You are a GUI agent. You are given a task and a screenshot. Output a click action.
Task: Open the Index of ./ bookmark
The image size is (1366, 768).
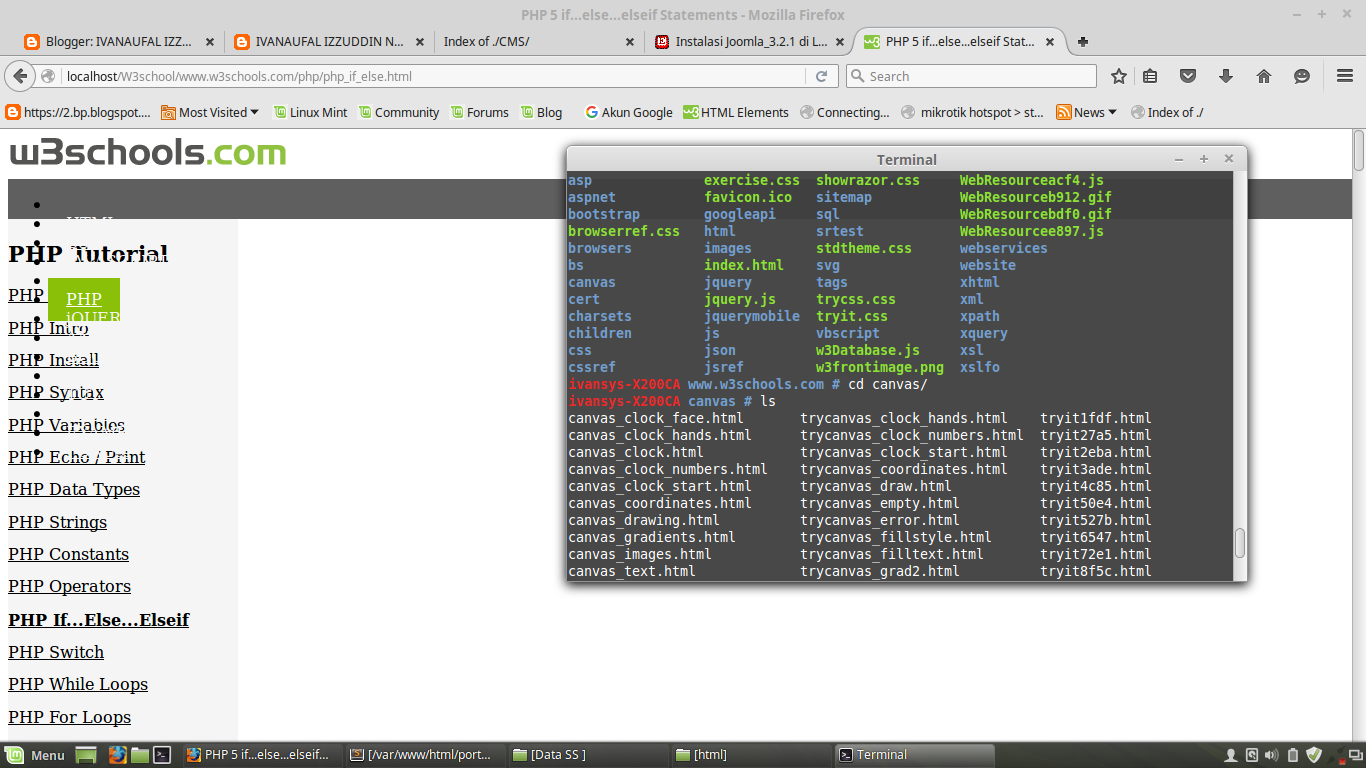click(x=1167, y=113)
